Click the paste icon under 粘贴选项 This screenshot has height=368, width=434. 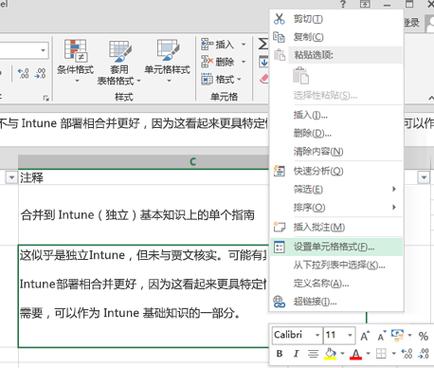click(x=301, y=75)
